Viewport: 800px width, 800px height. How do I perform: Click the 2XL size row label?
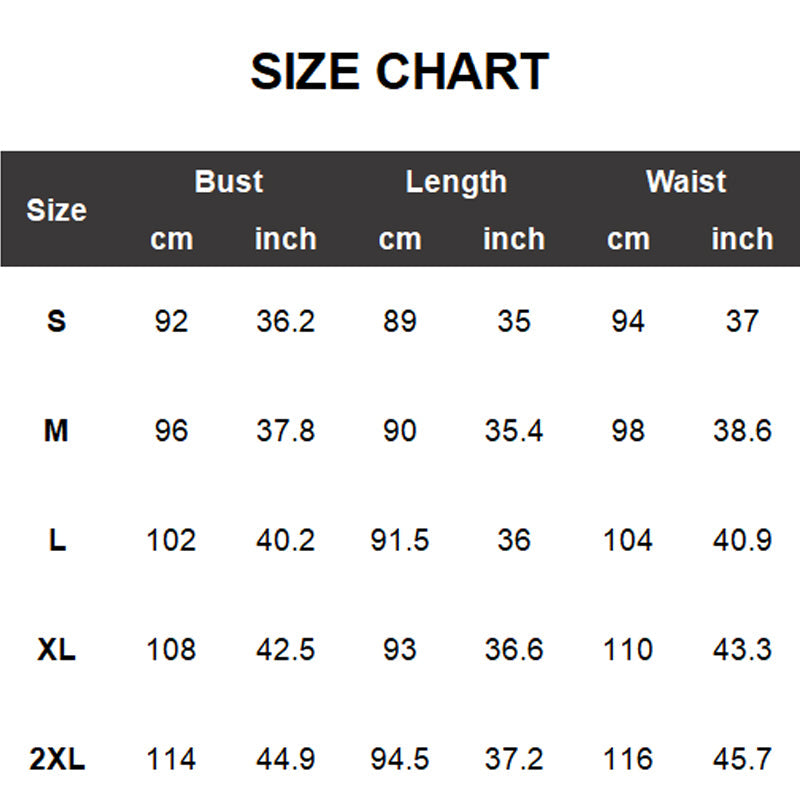[x=57, y=760]
